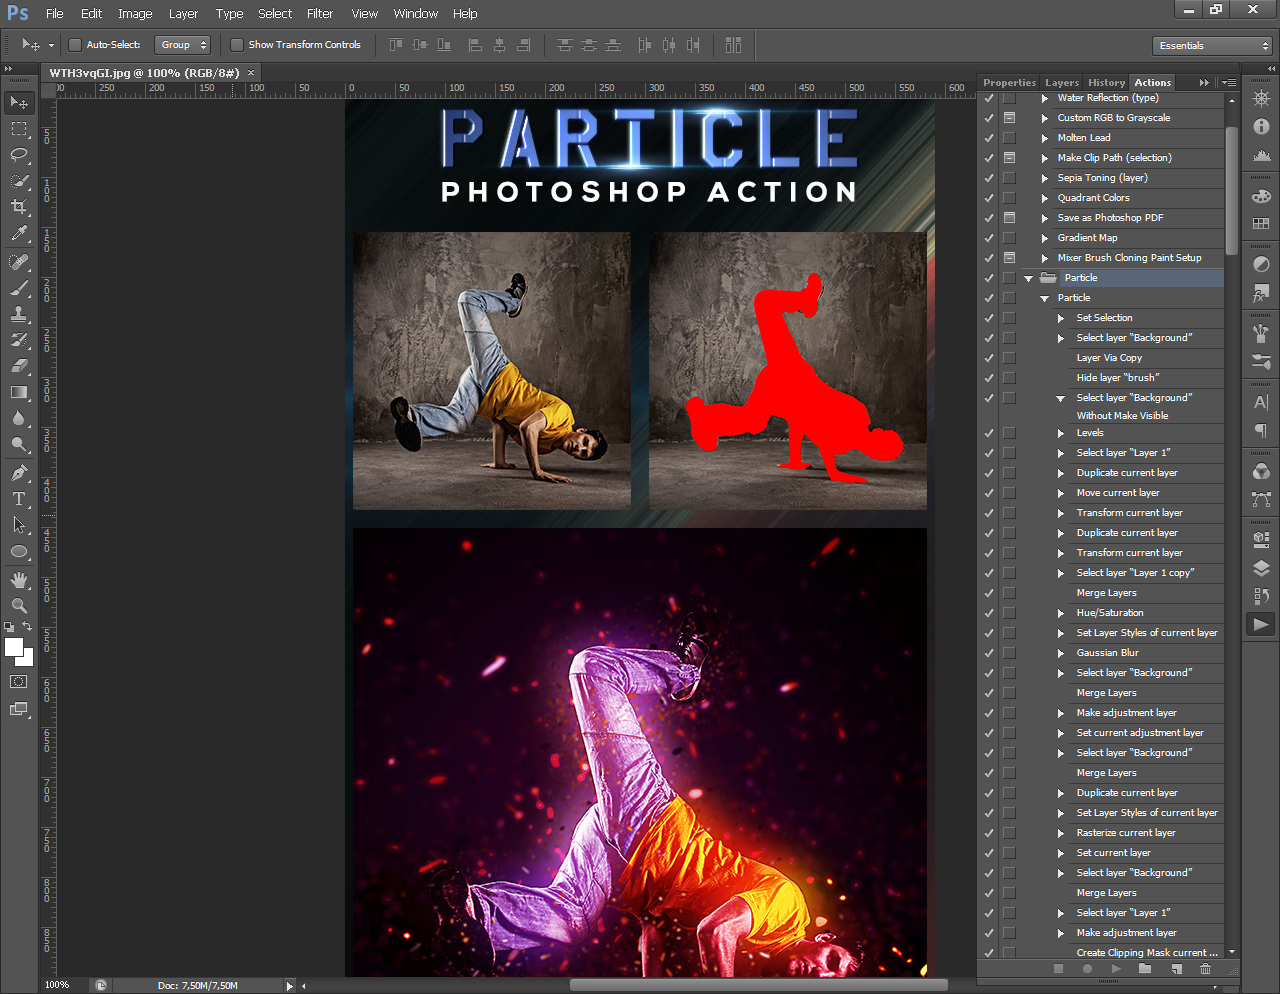
Task: Select the Gradient tool
Action: click(19, 392)
